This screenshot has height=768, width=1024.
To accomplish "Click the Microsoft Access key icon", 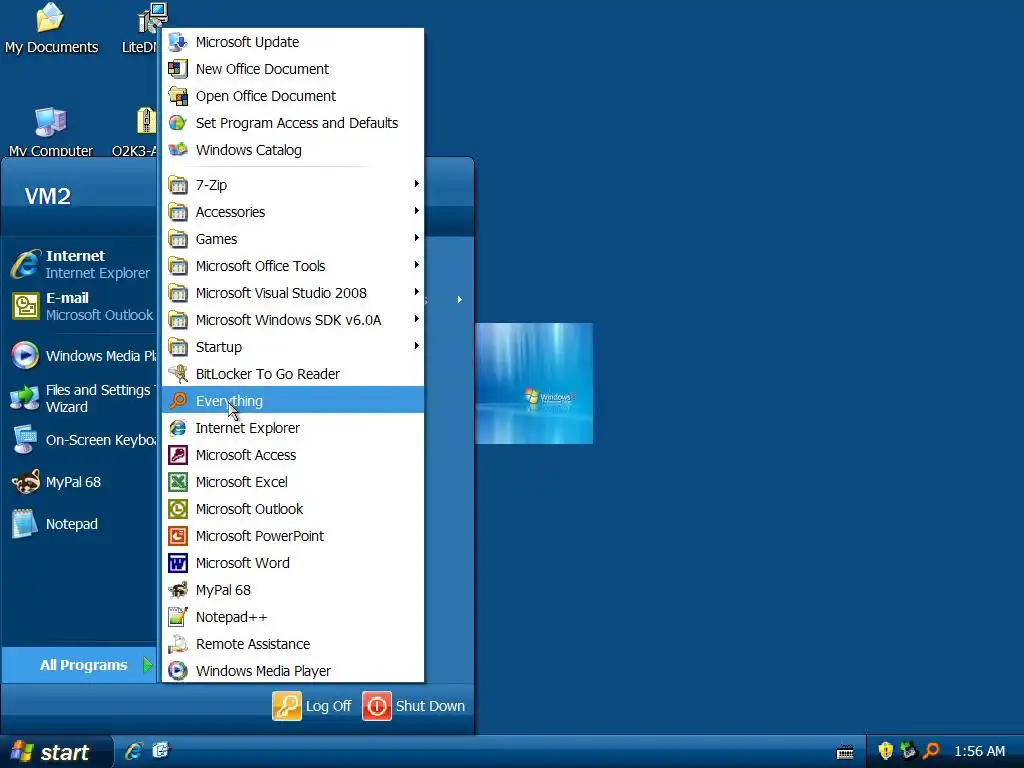I will pos(178,455).
